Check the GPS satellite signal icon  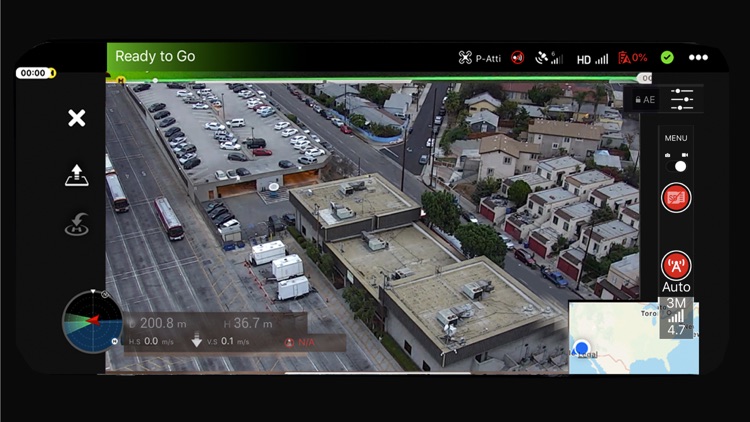[549, 58]
